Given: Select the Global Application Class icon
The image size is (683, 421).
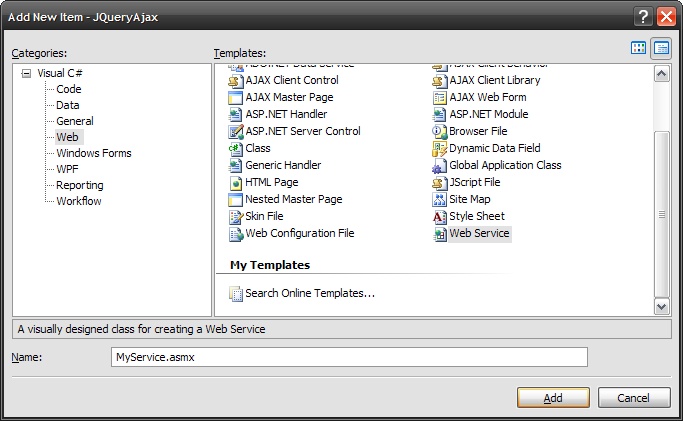Looking at the screenshot, I should [440, 165].
